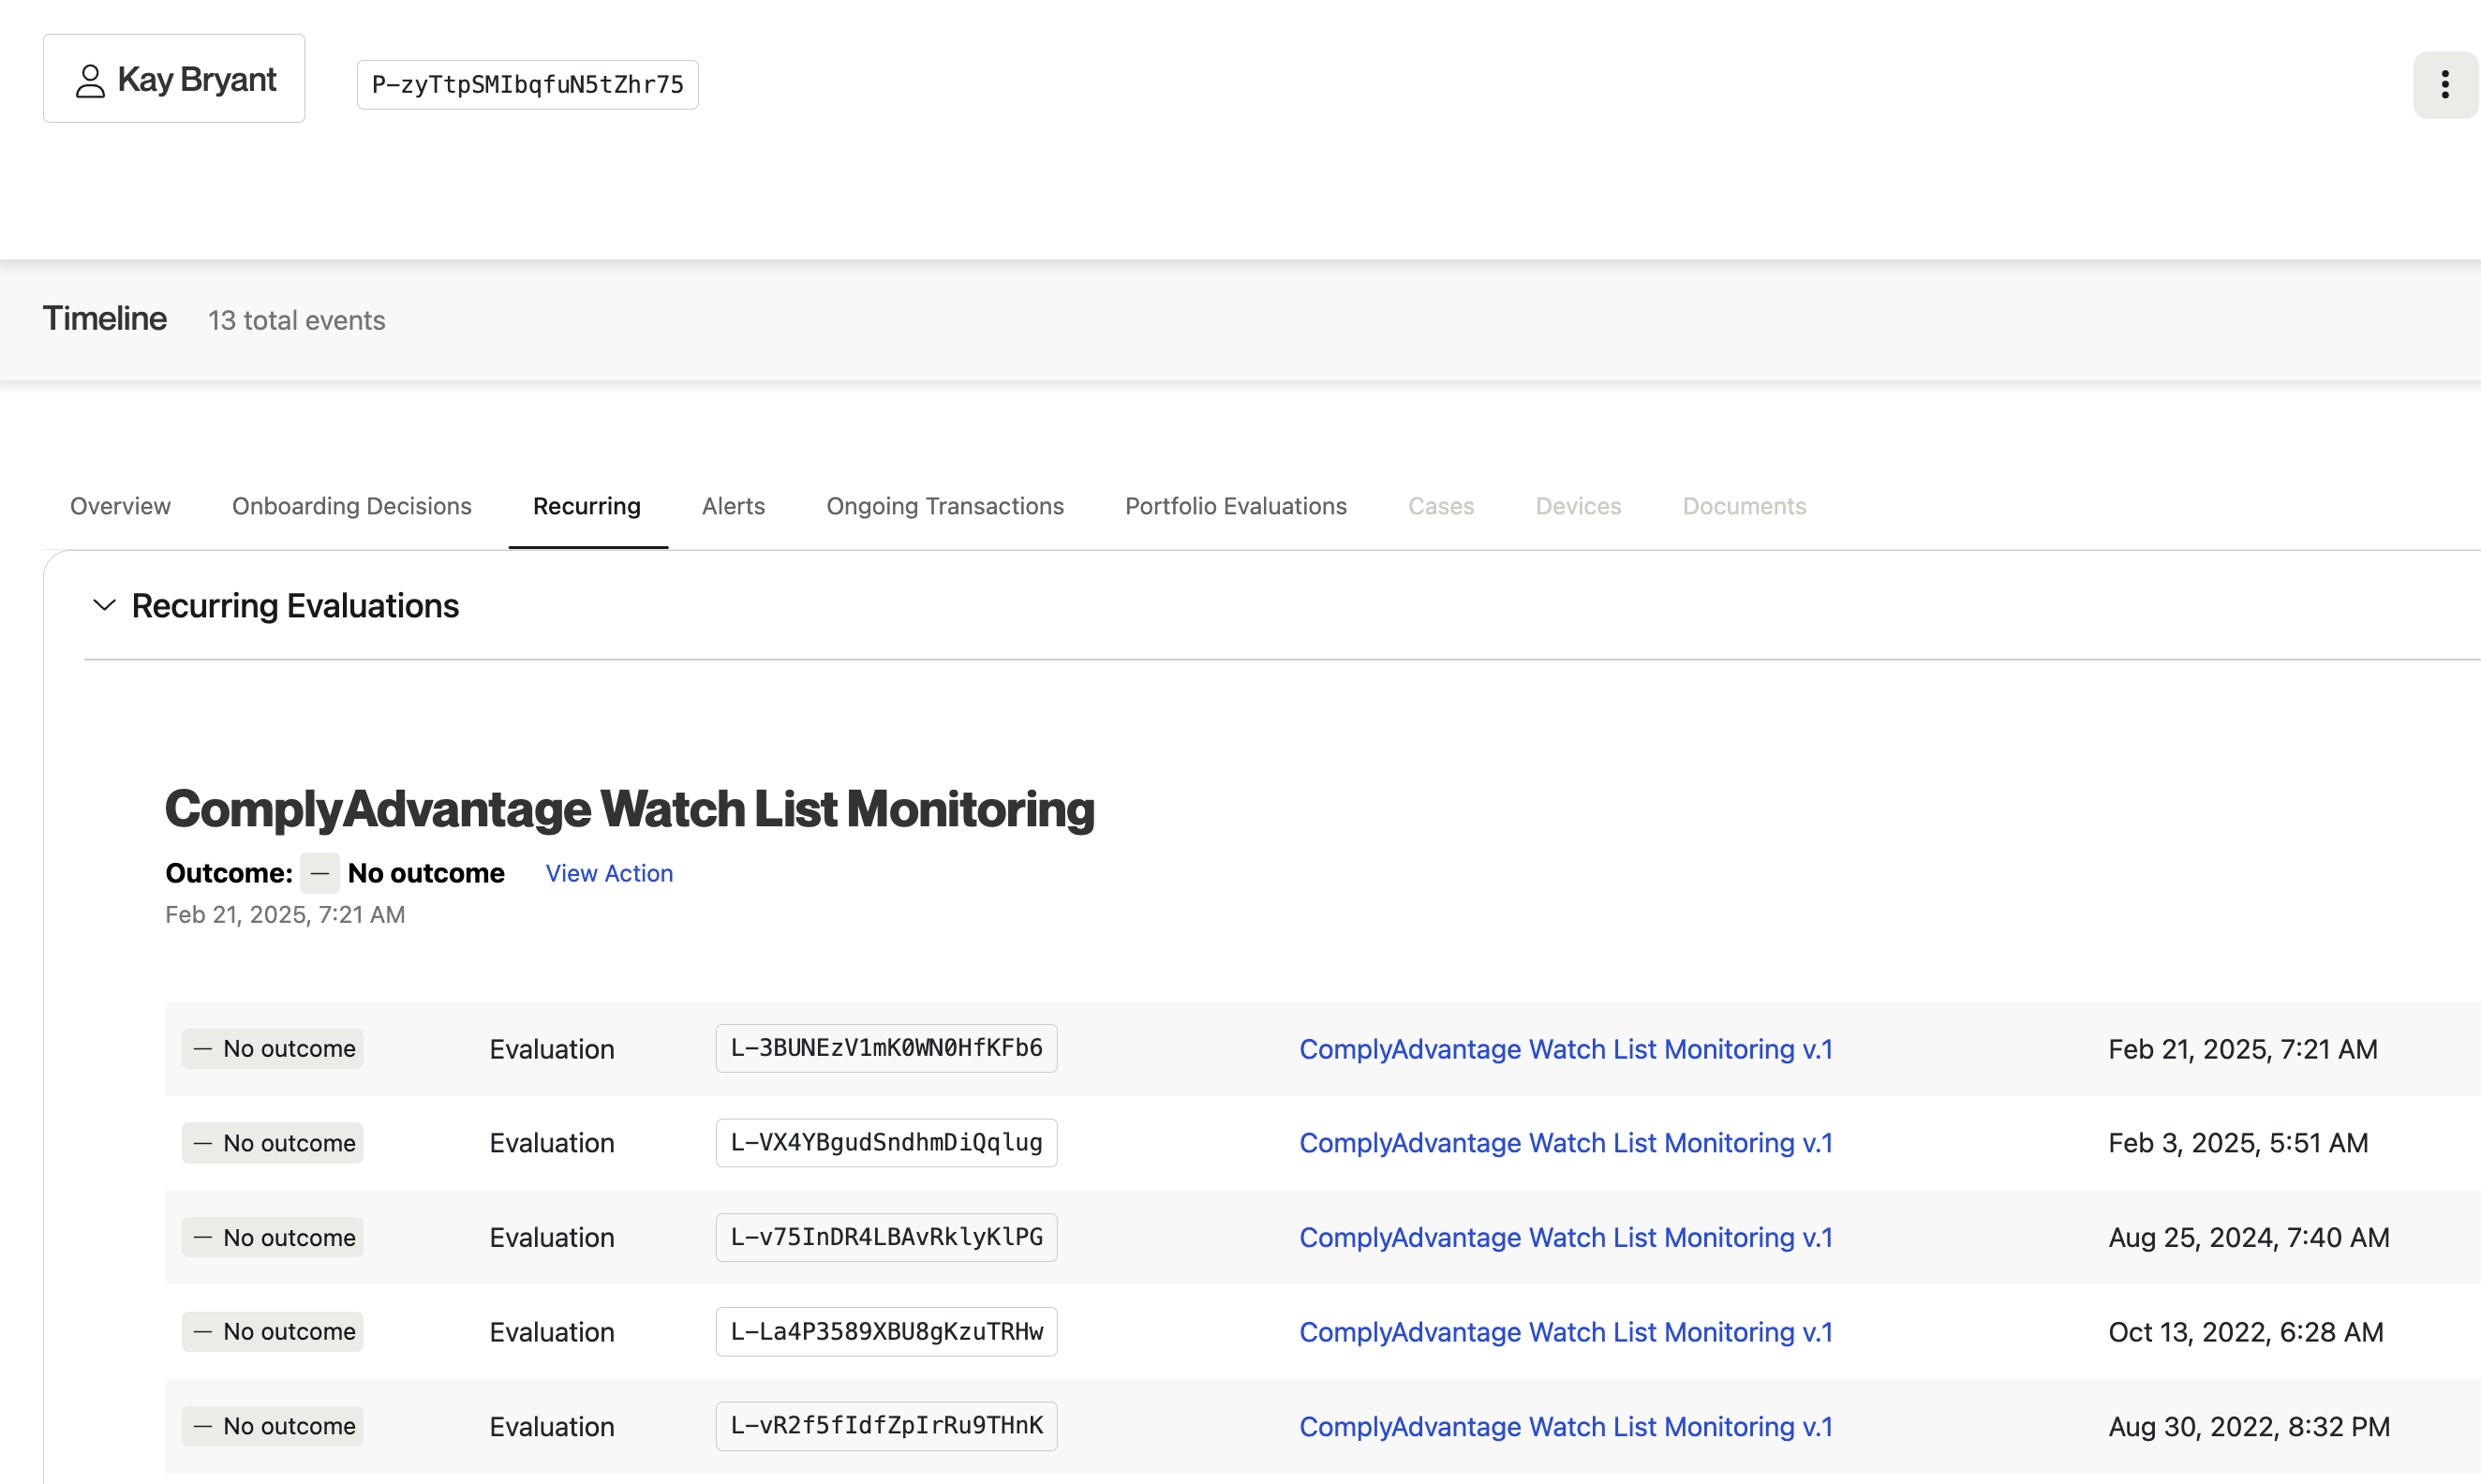
Task: Click evaluation ID L-La4P3589XBU8gKzuTRHw
Action: click(x=886, y=1331)
